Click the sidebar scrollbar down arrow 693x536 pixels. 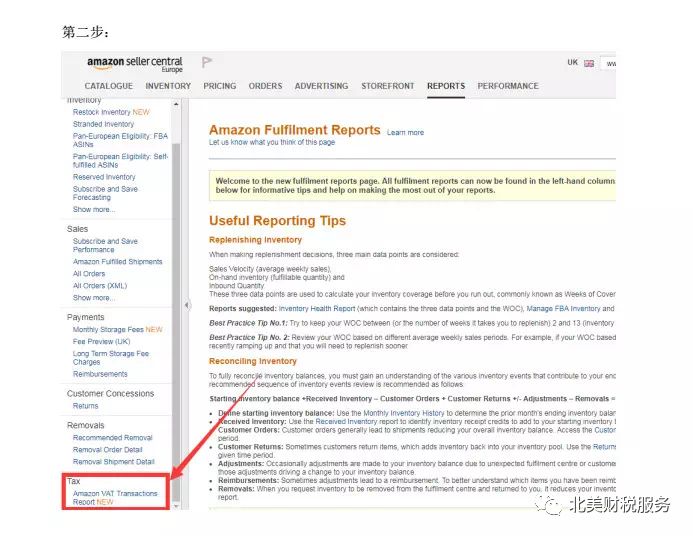click(x=177, y=505)
